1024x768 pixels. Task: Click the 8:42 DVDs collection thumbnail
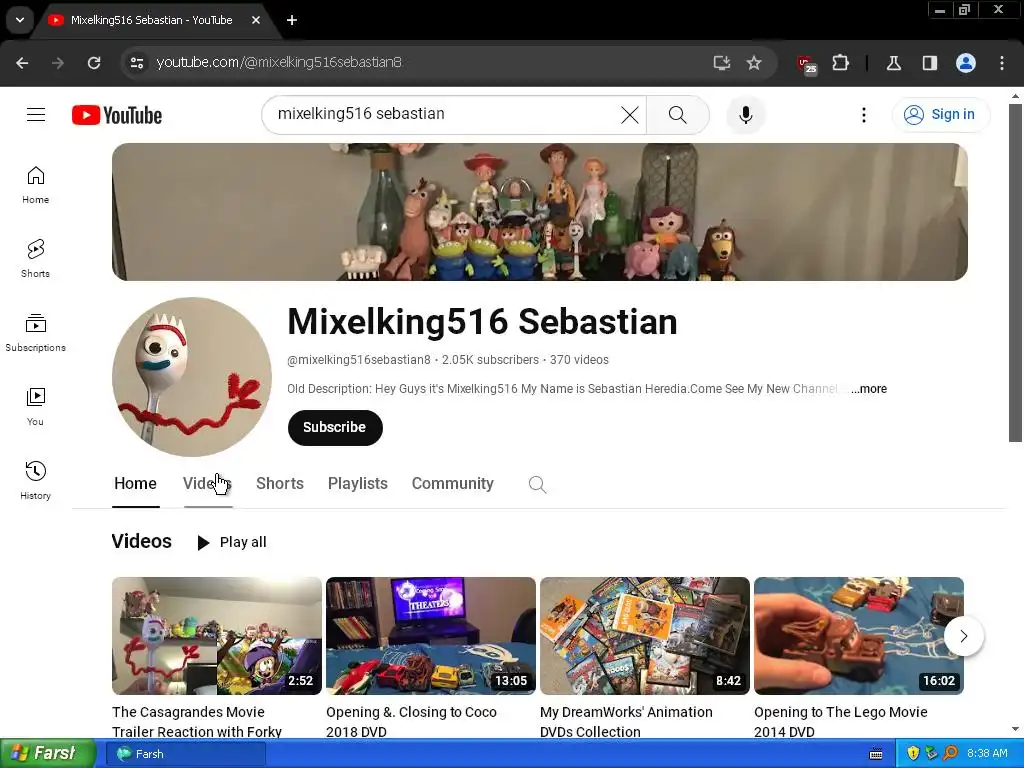[645, 635]
